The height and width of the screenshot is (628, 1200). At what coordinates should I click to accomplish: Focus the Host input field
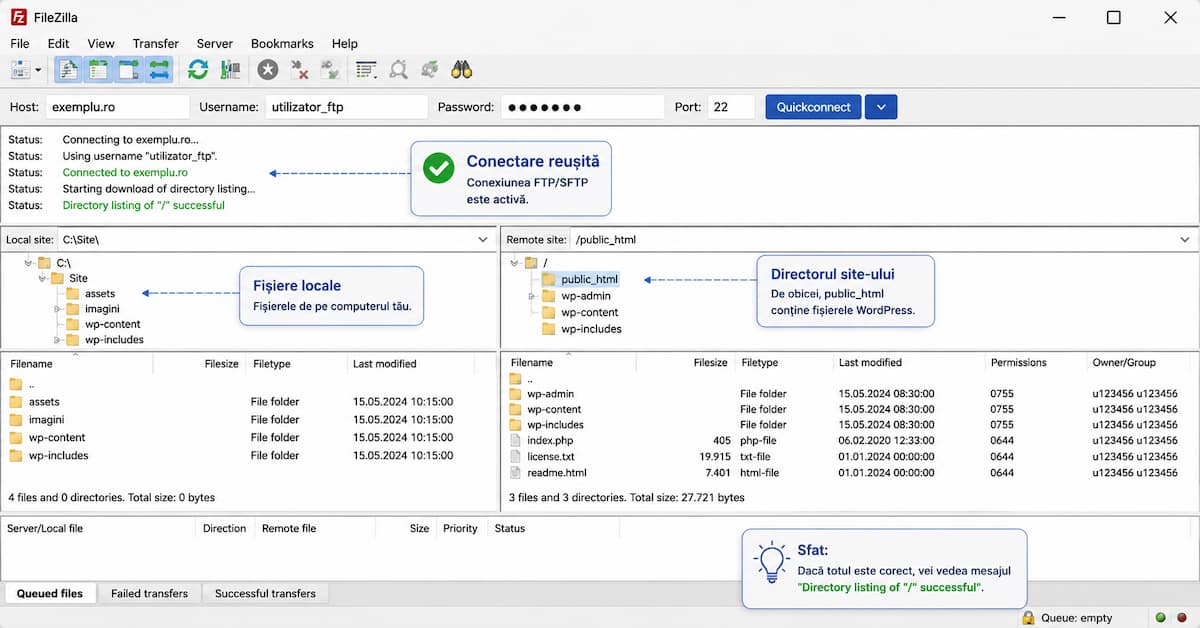click(x=117, y=107)
